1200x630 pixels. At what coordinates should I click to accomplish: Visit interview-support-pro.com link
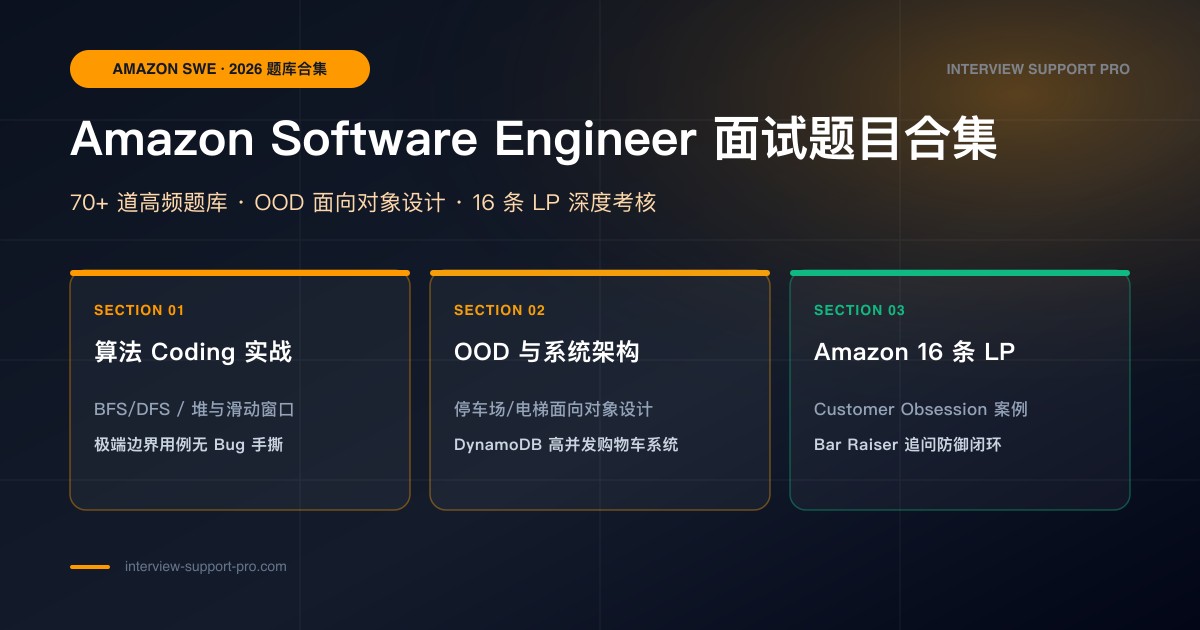pyautogui.click(x=206, y=566)
